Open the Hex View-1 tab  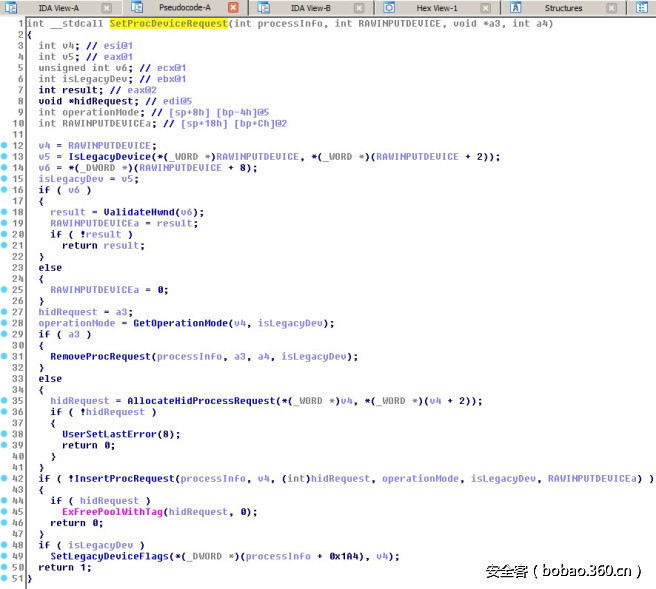[x=437, y=8]
